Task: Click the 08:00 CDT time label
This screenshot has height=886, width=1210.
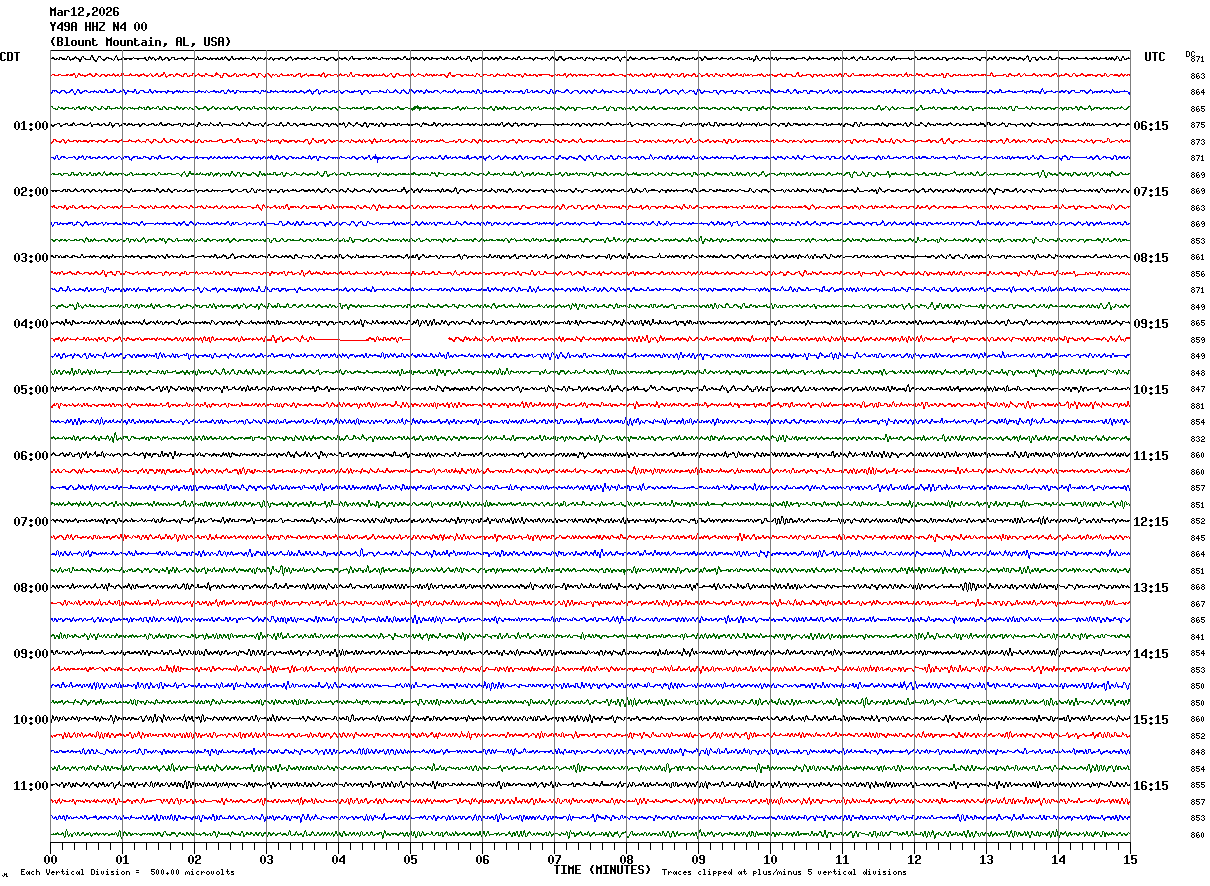Action: (31, 588)
